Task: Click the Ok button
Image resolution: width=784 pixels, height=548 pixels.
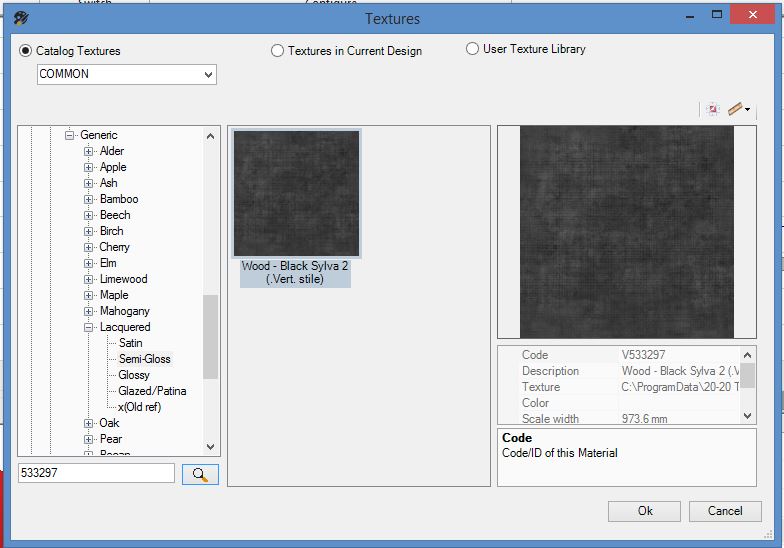Action: (x=645, y=511)
